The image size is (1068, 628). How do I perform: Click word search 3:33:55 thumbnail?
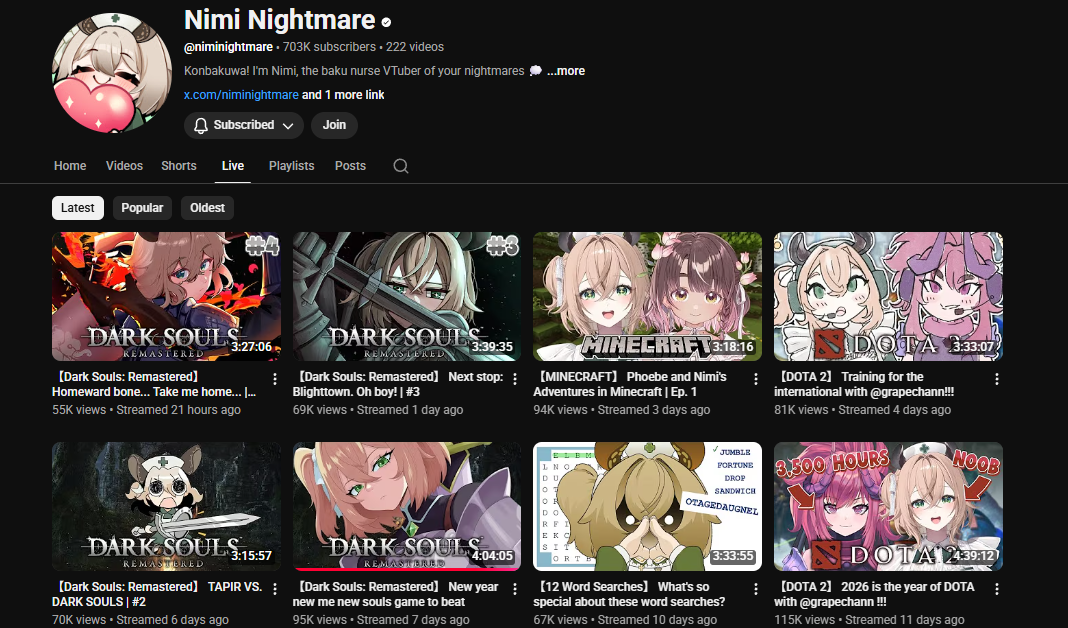click(648, 506)
